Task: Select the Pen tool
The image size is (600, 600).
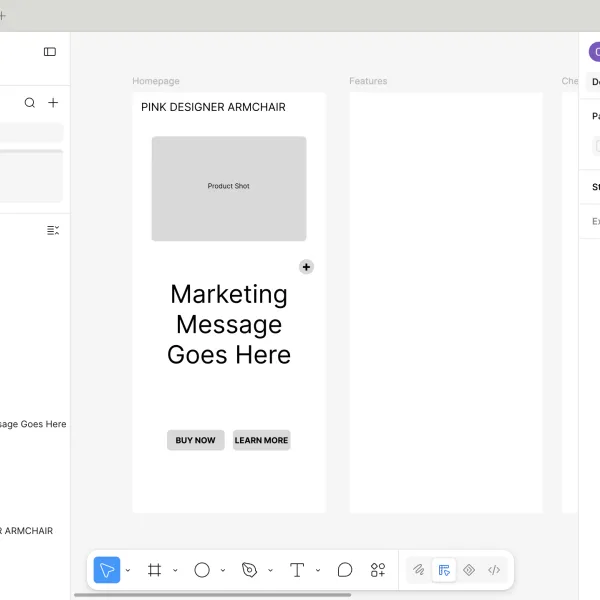Action: 249,570
